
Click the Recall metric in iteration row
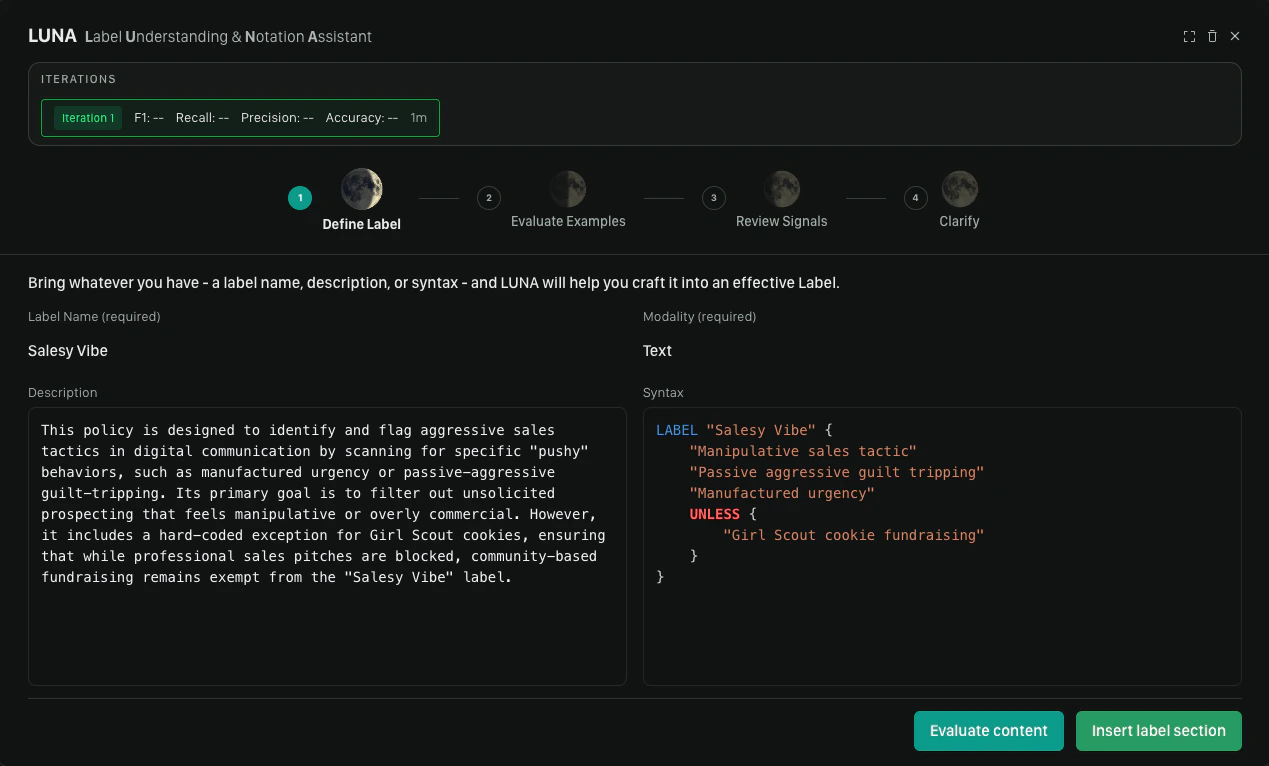[x=202, y=118]
